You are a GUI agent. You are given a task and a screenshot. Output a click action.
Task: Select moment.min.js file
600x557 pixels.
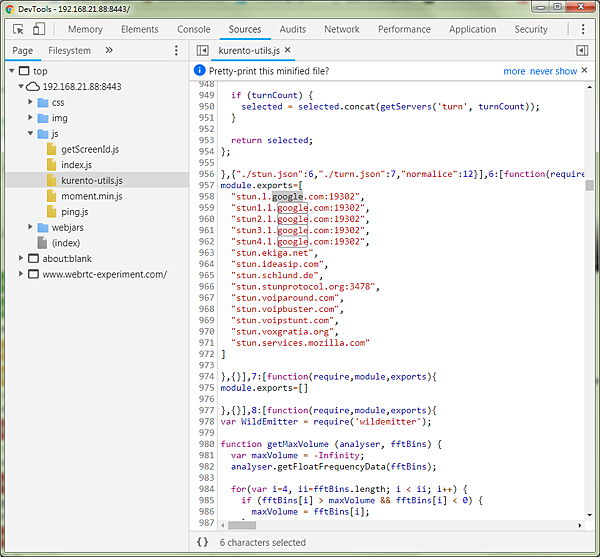(x=91, y=196)
